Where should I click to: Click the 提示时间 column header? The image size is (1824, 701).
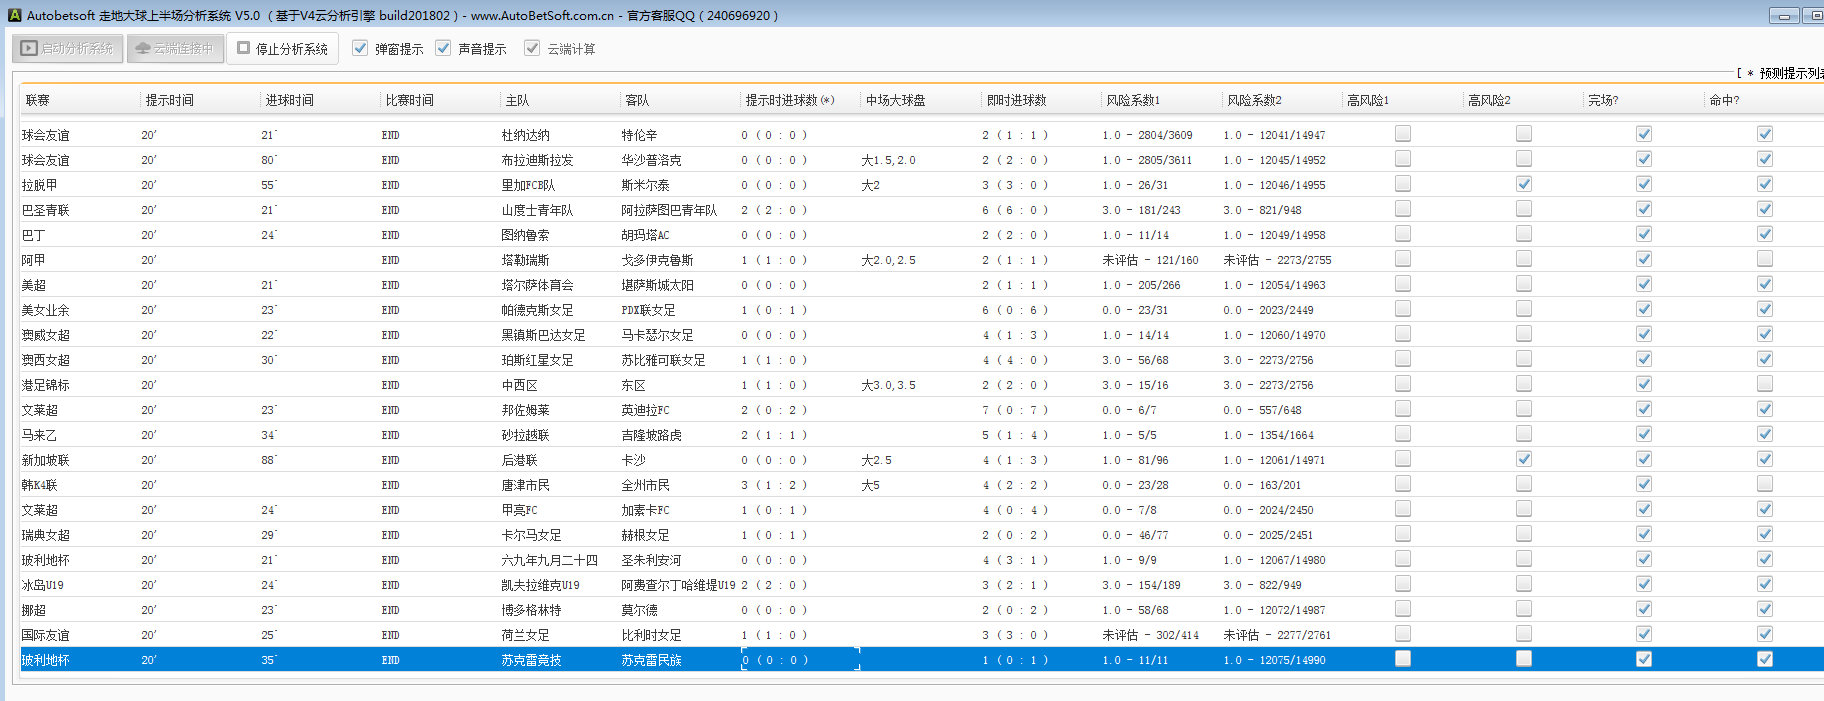point(170,100)
